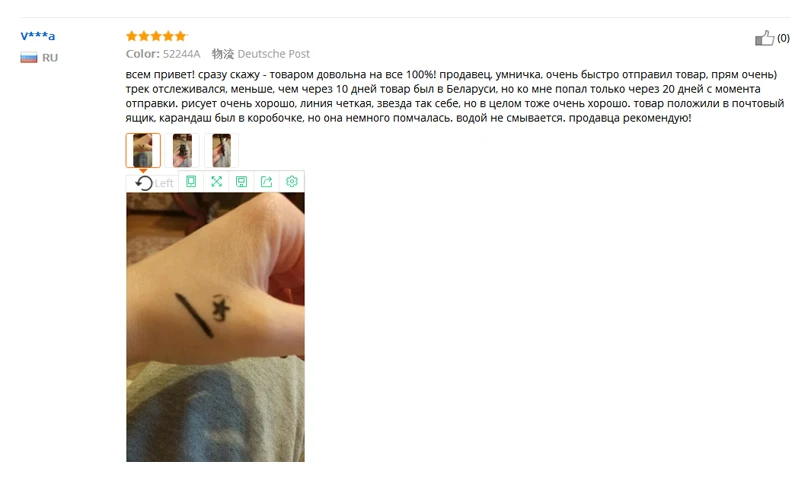
Task: Expand photo with the fullscreen arrows icon
Action: [216, 182]
